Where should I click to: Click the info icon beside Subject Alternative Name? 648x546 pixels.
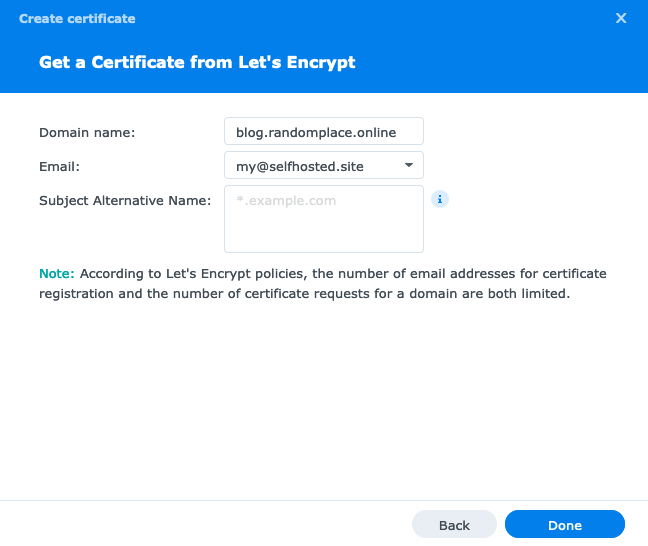click(440, 199)
